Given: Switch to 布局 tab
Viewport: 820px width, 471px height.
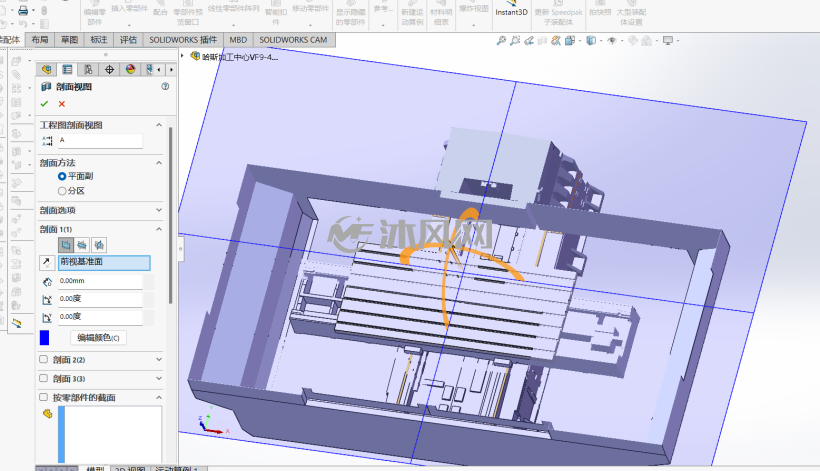Looking at the screenshot, I should coord(40,40).
